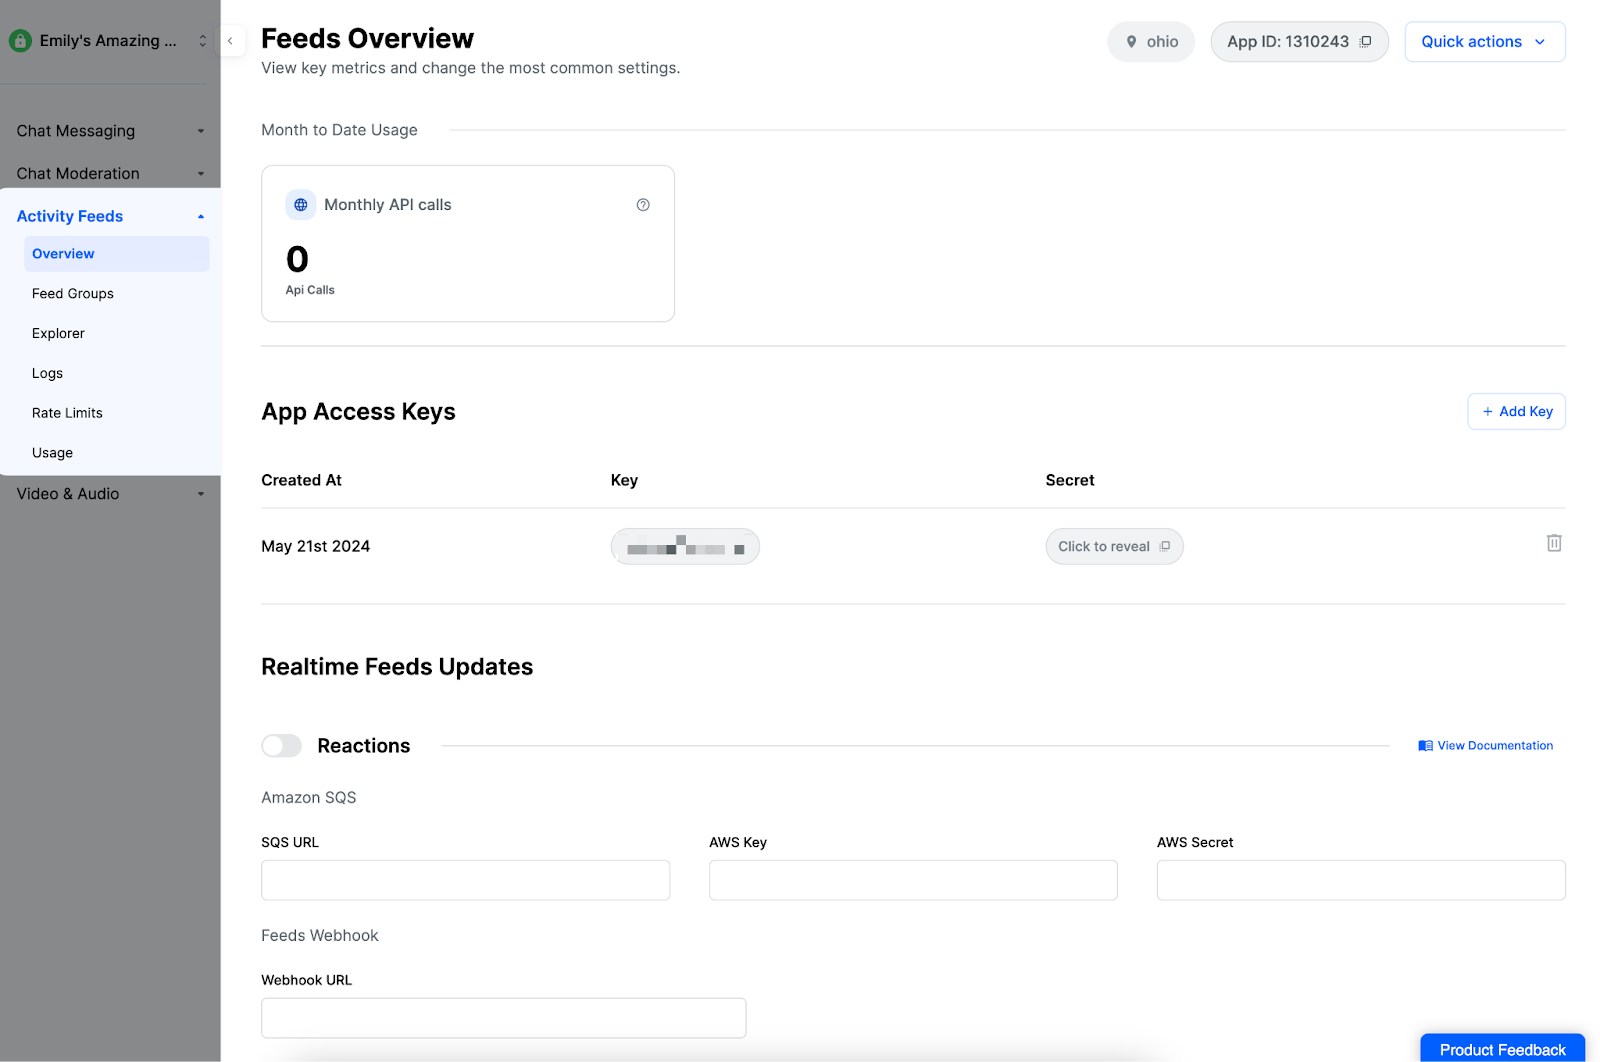This screenshot has width=1600, height=1062.
Task: Open the Quick actions dropdown
Action: pos(1485,42)
